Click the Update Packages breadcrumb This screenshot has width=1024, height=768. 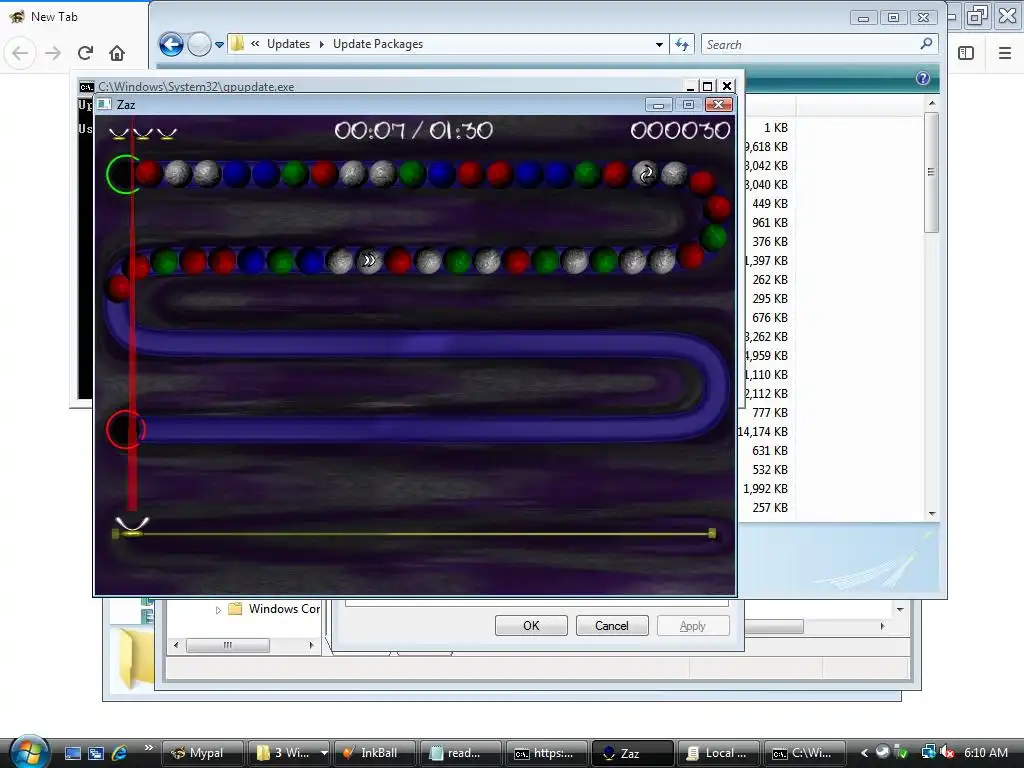(x=377, y=44)
